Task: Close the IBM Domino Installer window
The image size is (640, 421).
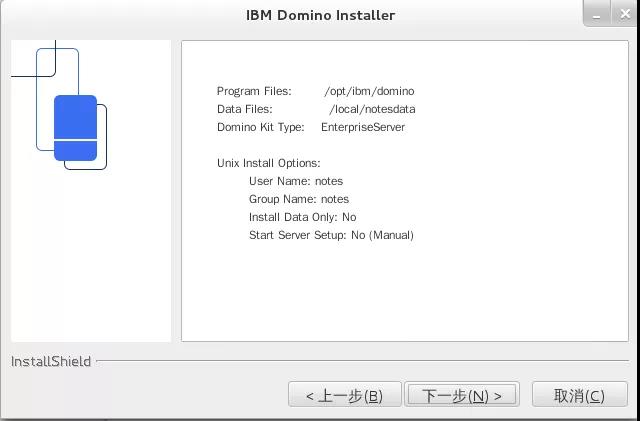Action: (x=624, y=14)
